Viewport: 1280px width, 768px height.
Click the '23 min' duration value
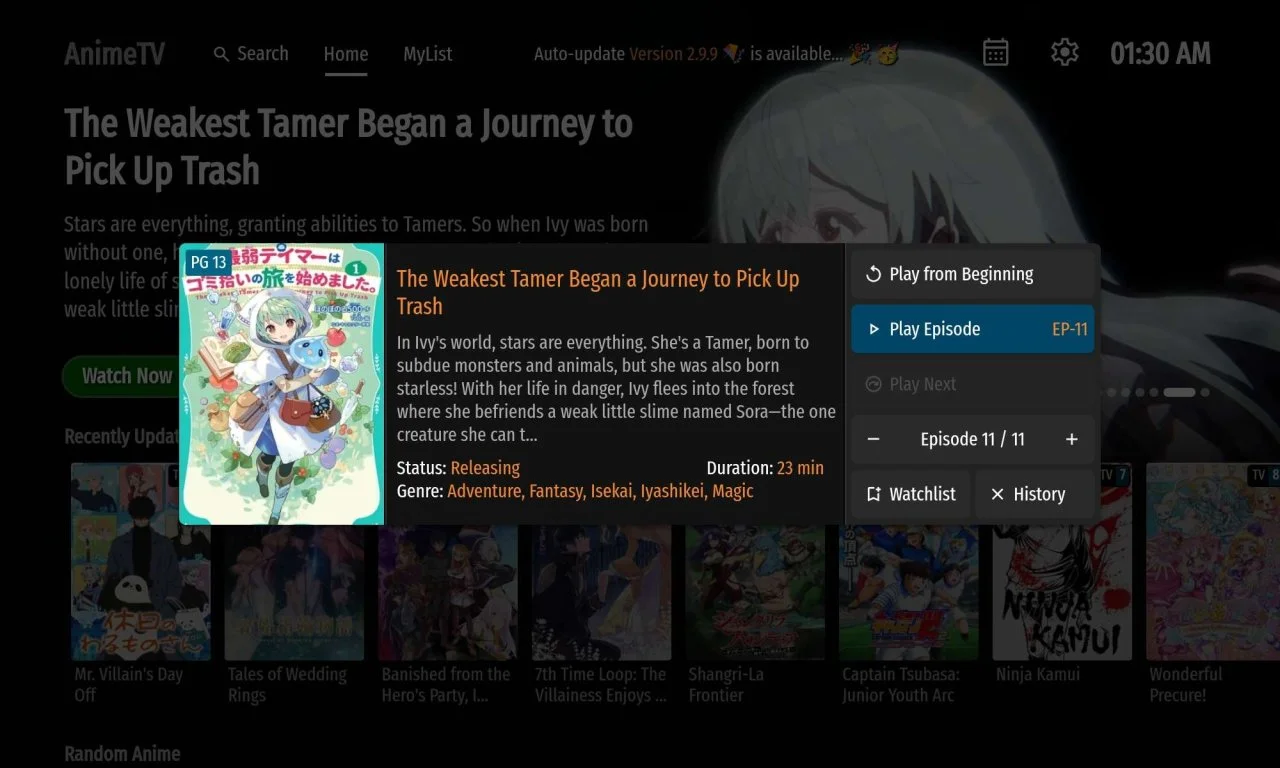click(800, 468)
